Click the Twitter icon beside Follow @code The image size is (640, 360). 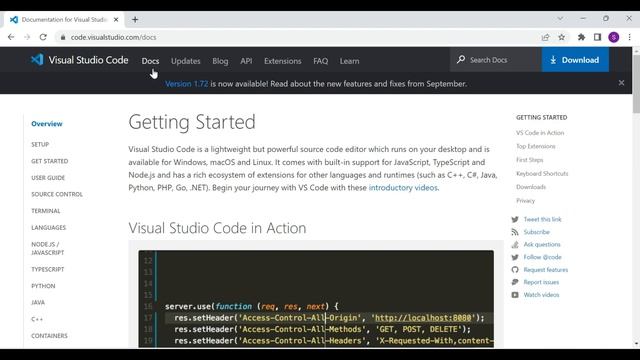pyautogui.click(x=515, y=257)
